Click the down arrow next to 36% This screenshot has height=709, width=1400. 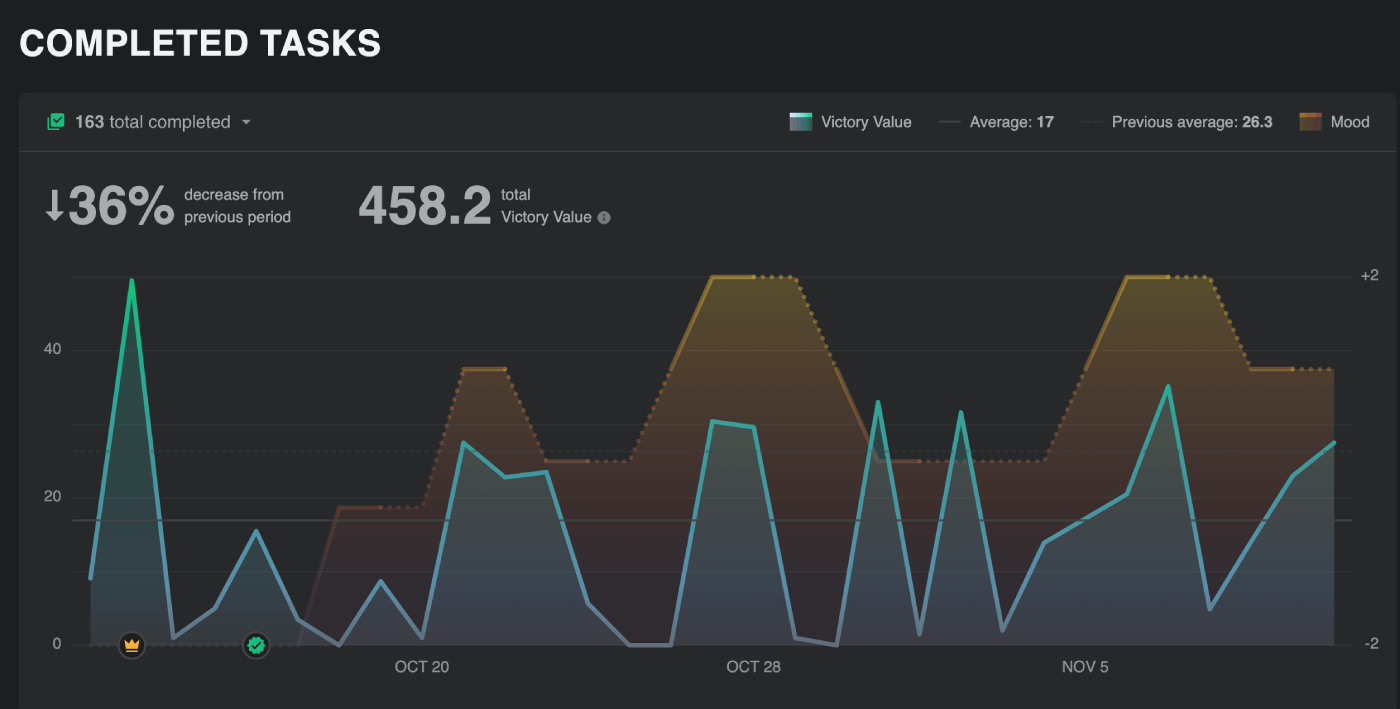click(55, 205)
